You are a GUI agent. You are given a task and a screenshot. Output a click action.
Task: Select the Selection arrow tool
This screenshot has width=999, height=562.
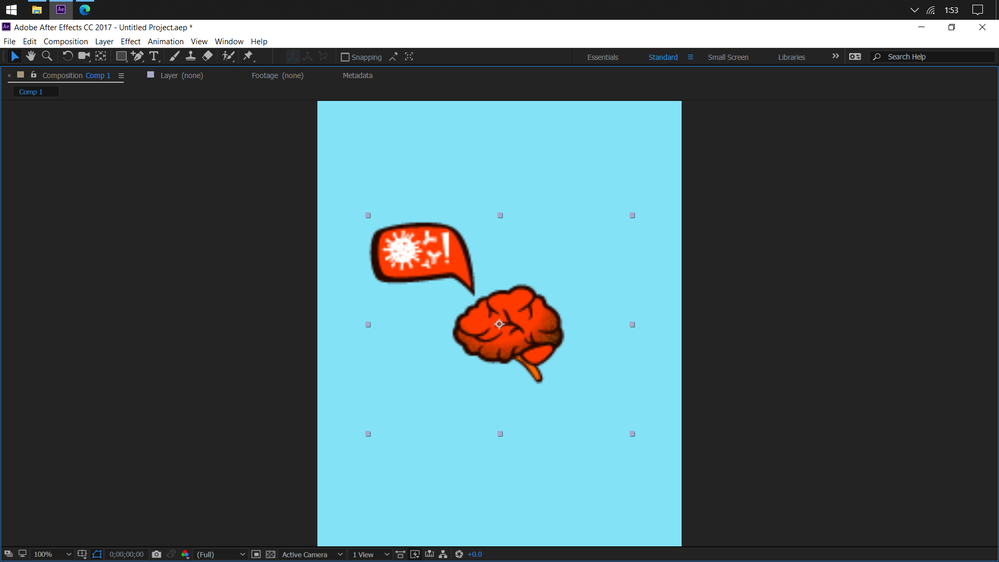(x=15, y=57)
